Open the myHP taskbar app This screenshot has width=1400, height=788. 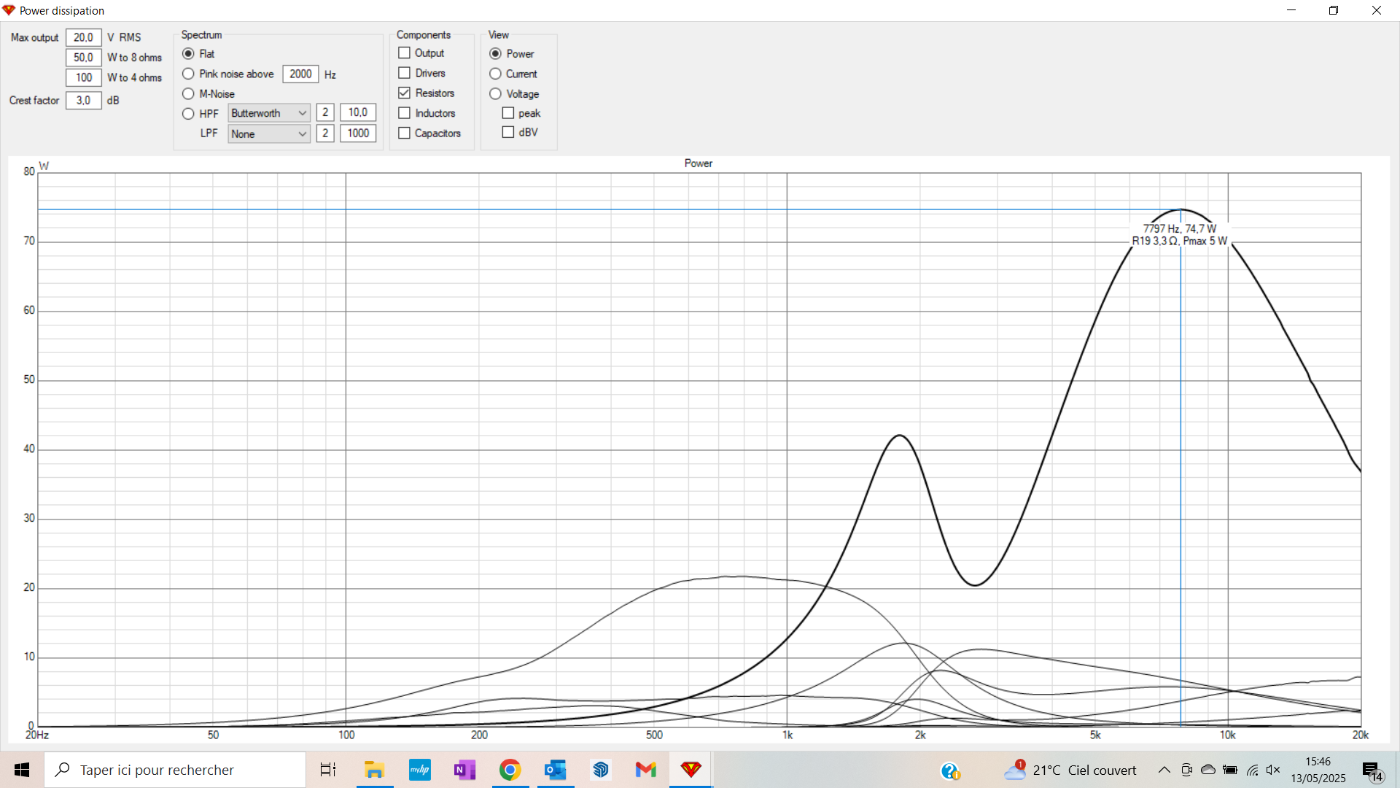coord(419,770)
